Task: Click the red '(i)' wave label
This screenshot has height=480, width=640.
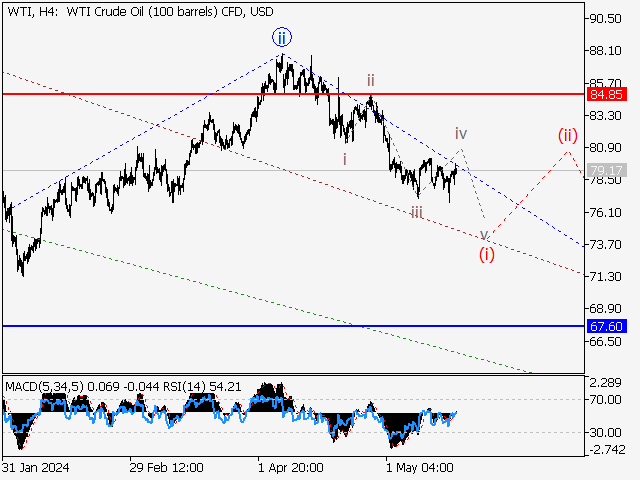Action: click(487, 255)
